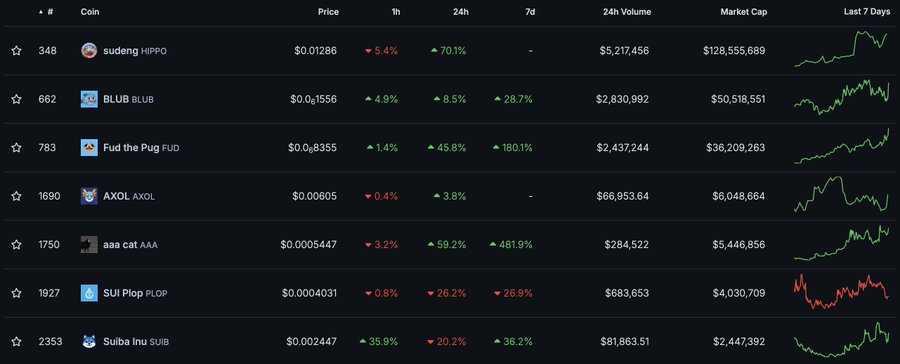Viewport: 900px width, 364px height.
Task: Click the sudeng HIPPO coin logo
Action: pyautogui.click(x=89, y=51)
